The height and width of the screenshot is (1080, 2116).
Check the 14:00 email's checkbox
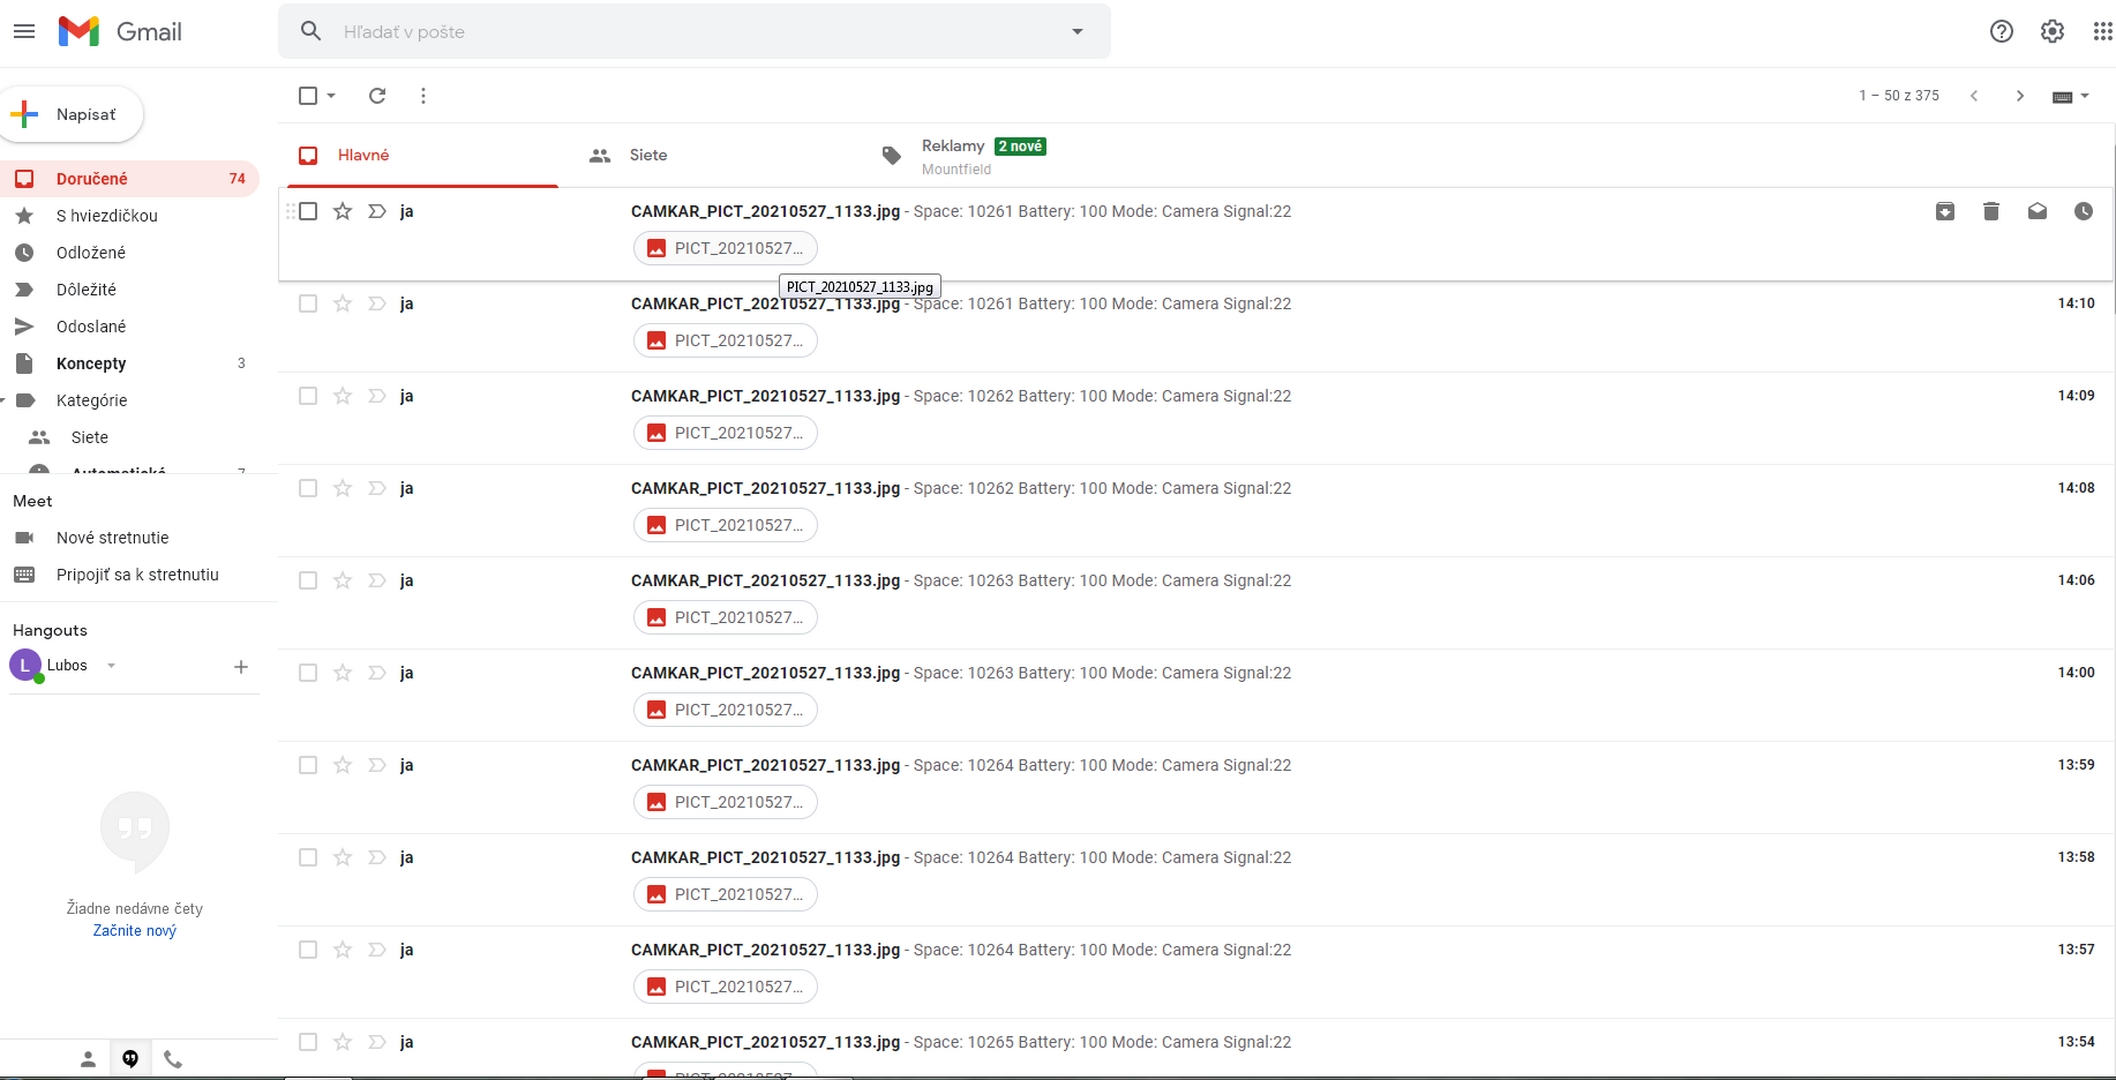(x=308, y=673)
